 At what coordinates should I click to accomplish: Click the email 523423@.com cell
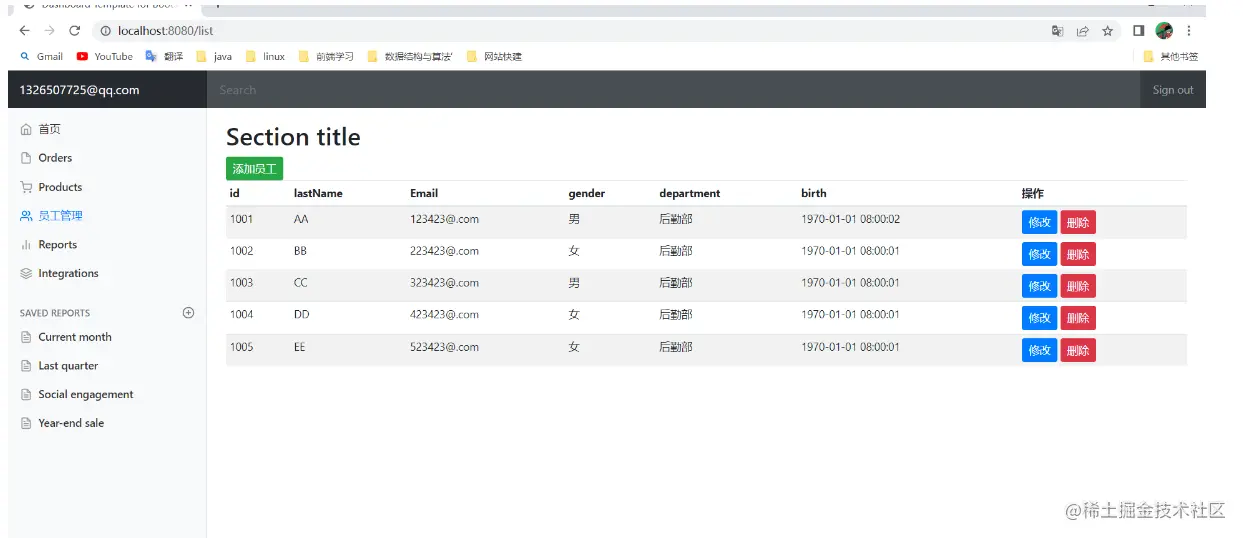[444, 347]
